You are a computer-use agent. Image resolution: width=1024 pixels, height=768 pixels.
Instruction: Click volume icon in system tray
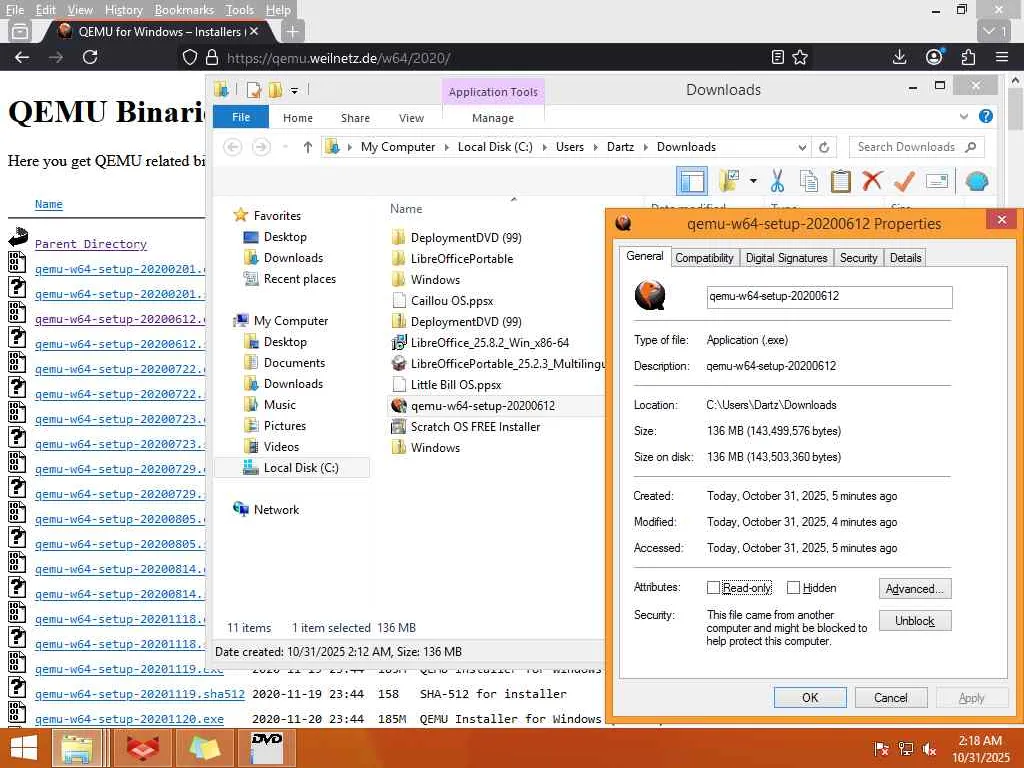pos(929,749)
